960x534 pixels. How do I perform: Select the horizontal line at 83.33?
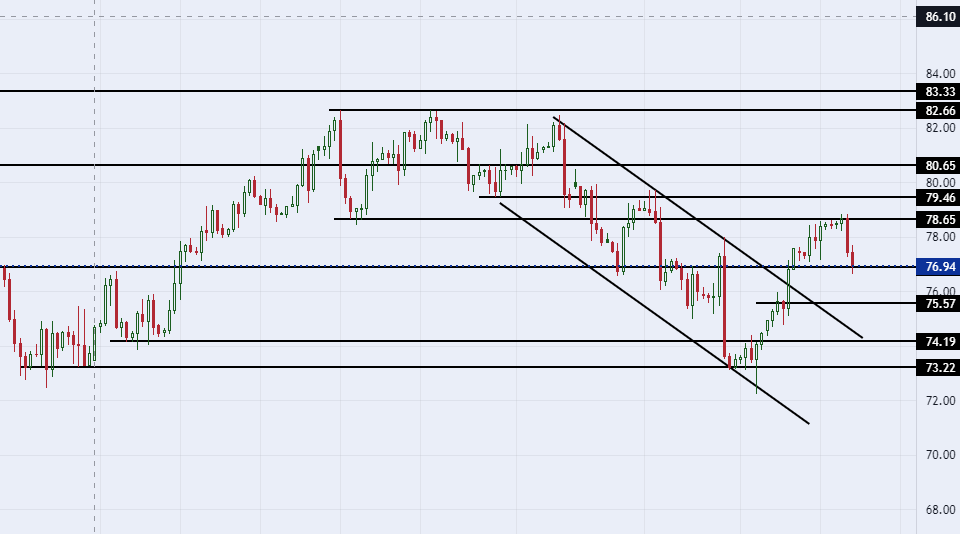tap(458, 91)
